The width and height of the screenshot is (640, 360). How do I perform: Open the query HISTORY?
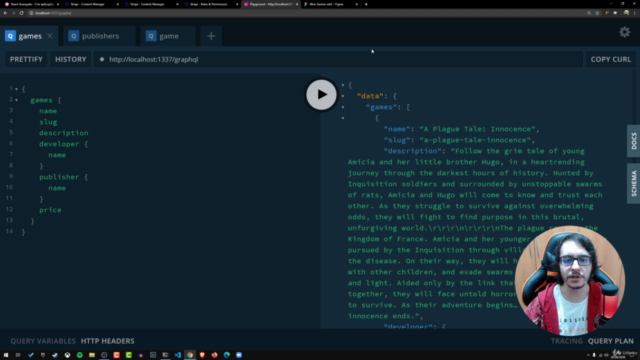(x=71, y=59)
